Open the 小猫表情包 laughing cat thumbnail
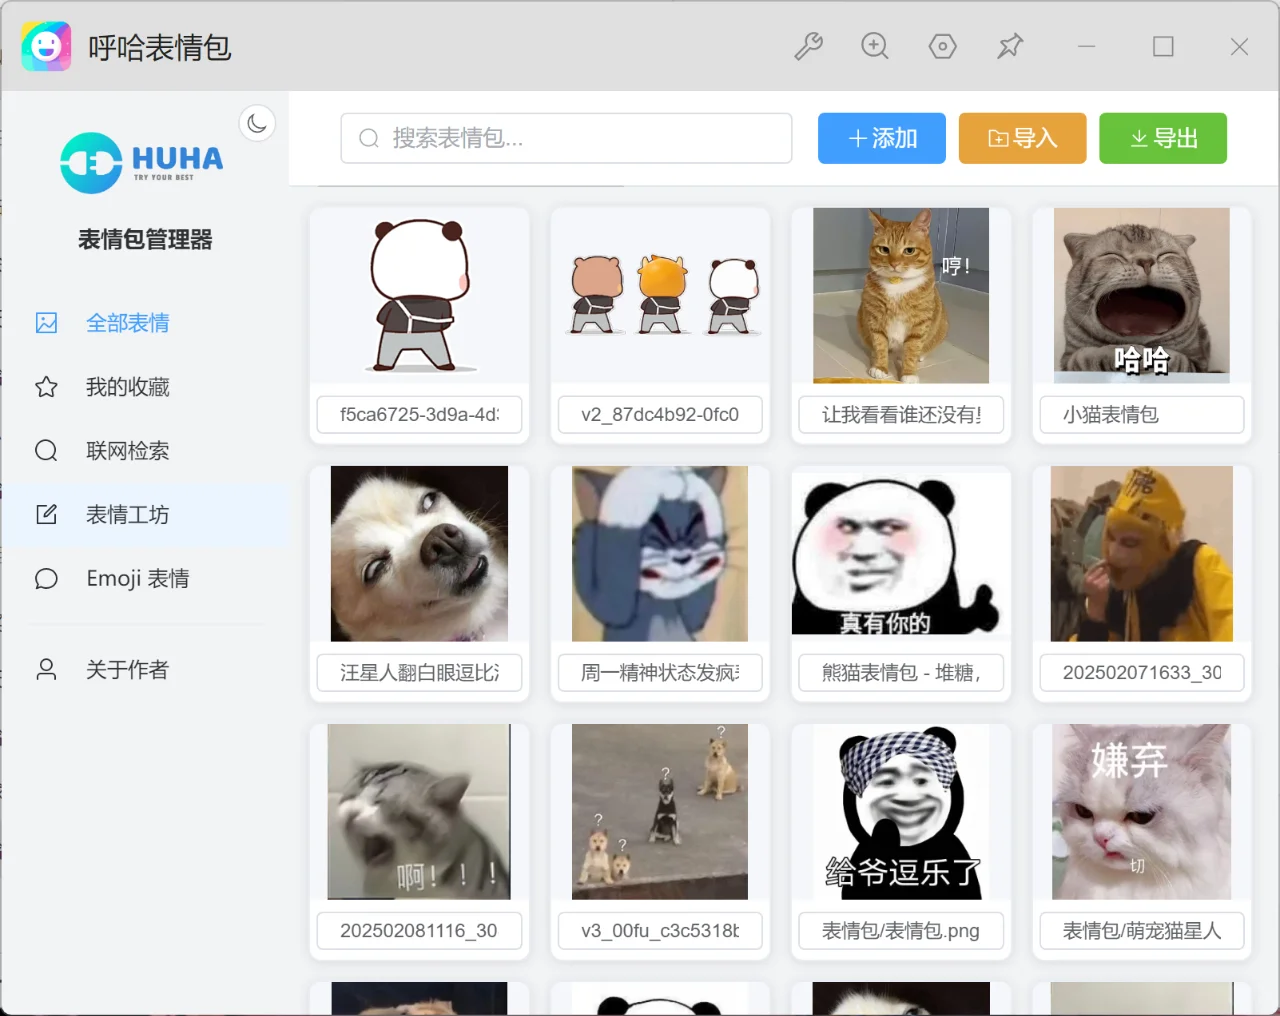Image resolution: width=1280 pixels, height=1016 pixels. point(1141,295)
